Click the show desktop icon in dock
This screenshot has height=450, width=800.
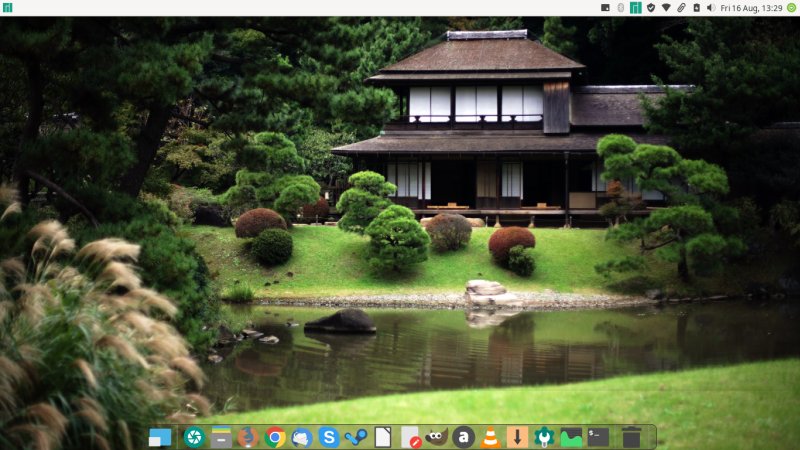(160, 437)
